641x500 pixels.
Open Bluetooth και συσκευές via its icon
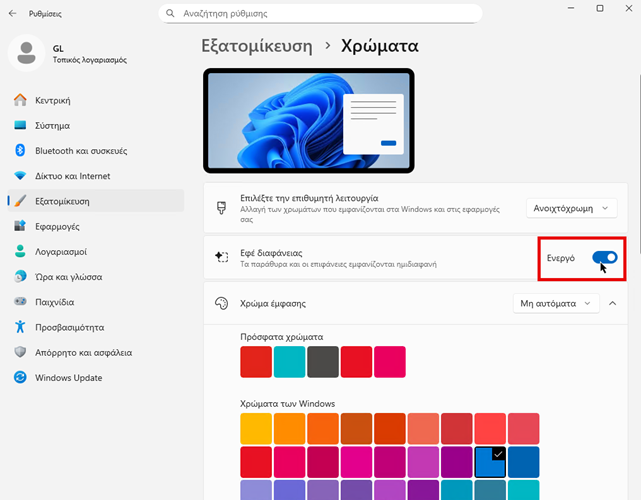(20, 150)
